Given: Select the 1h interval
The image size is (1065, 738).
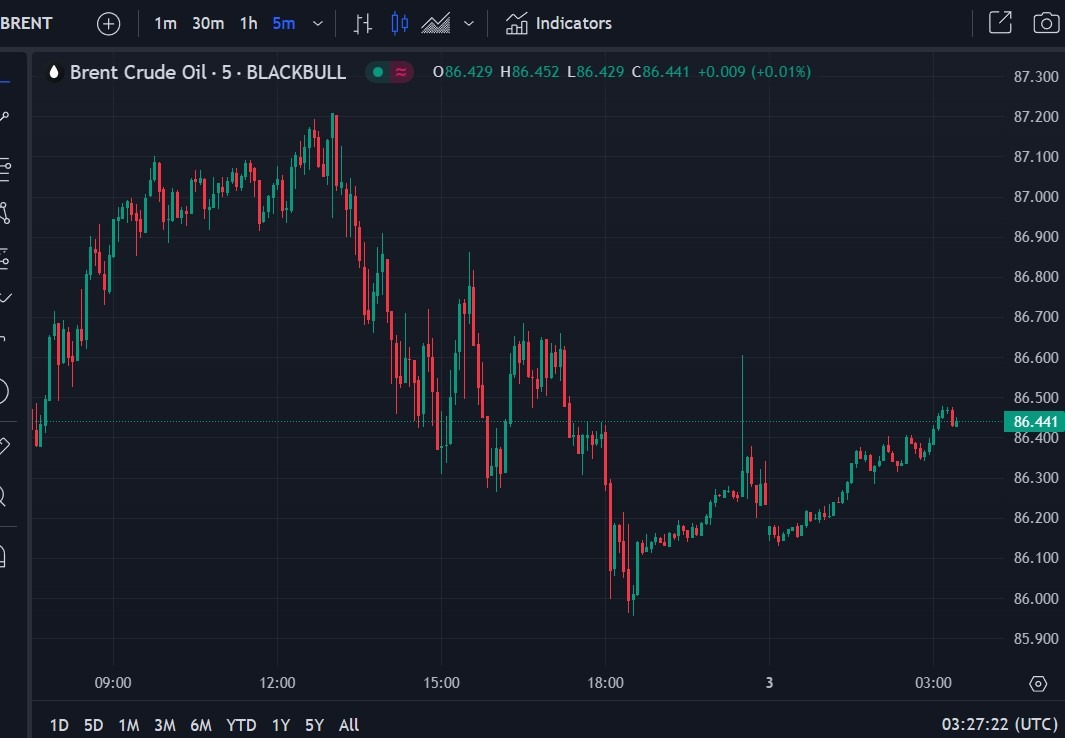Looking at the screenshot, I should point(249,24).
